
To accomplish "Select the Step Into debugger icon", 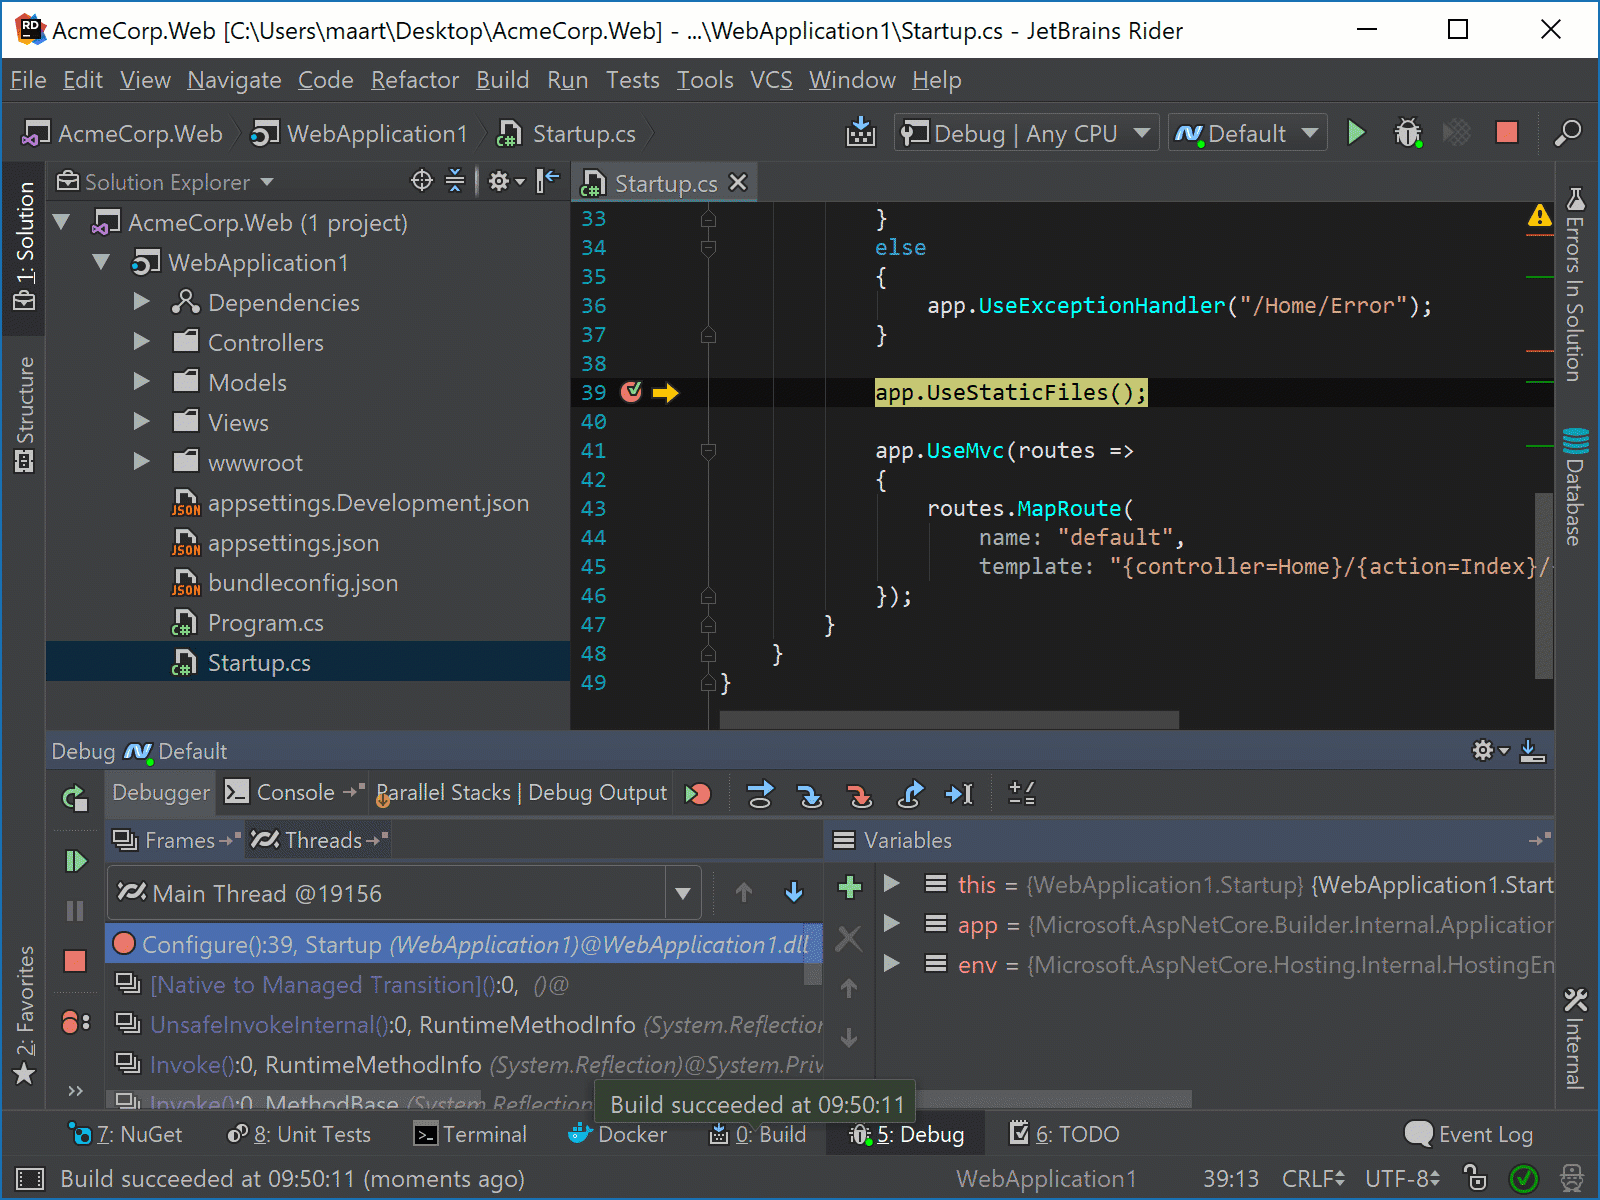I will (x=810, y=793).
